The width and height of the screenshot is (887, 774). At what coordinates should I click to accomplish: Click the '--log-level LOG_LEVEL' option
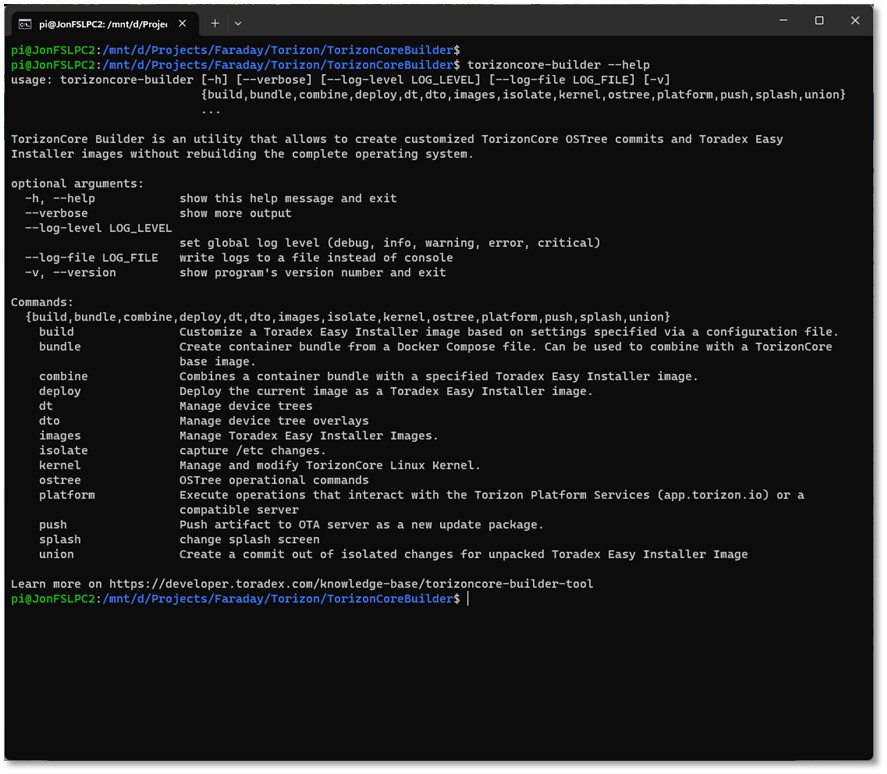coord(98,228)
